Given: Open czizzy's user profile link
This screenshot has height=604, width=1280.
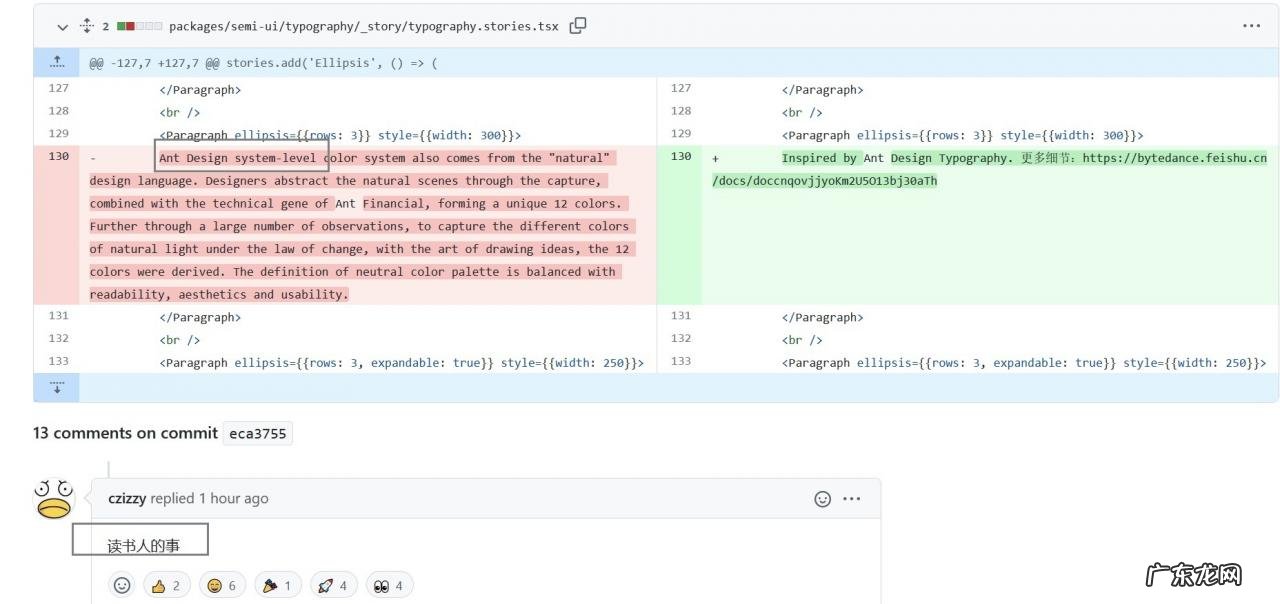Looking at the screenshot, I should click(x=127, y=498).
